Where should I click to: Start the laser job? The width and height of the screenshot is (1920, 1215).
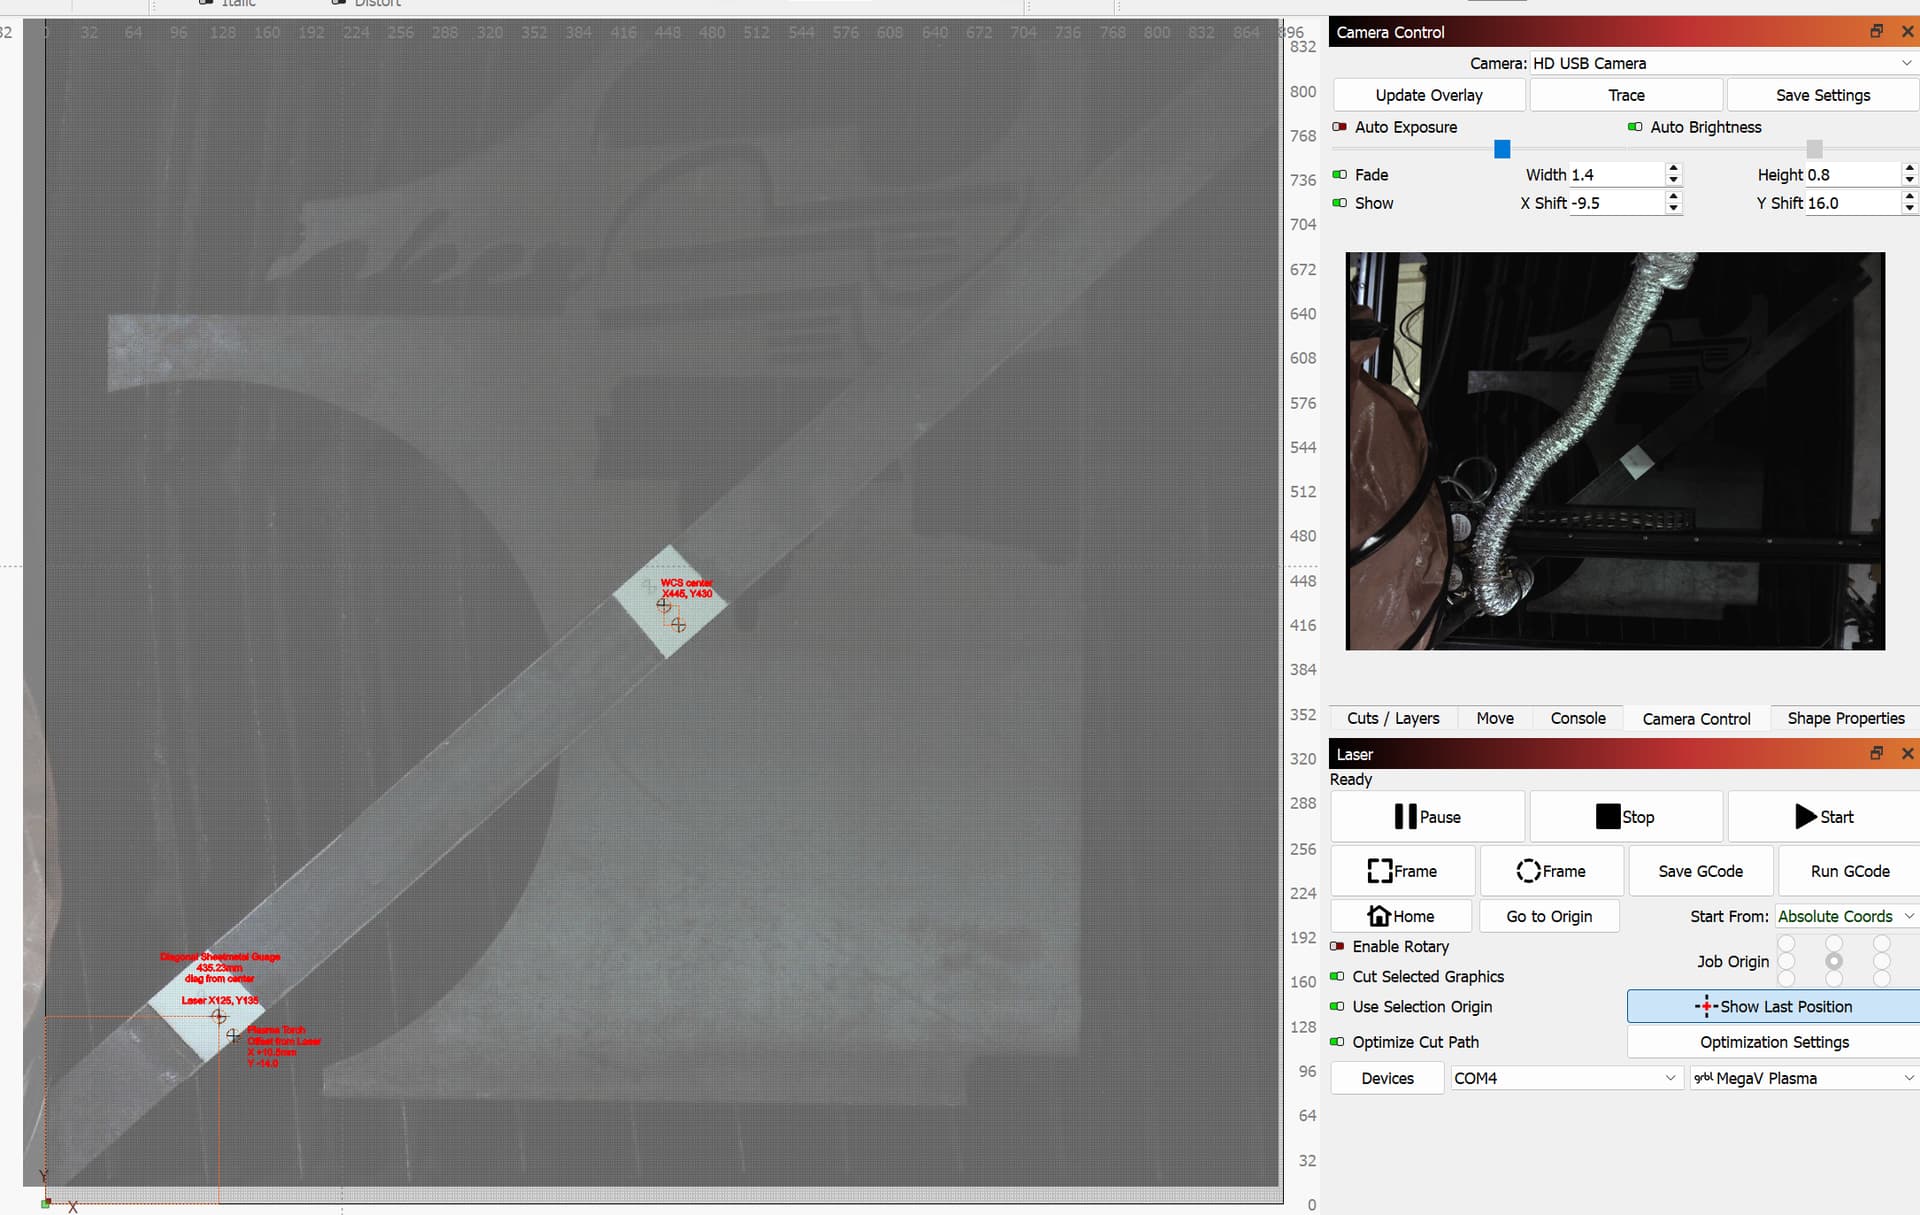point(1824,816)
